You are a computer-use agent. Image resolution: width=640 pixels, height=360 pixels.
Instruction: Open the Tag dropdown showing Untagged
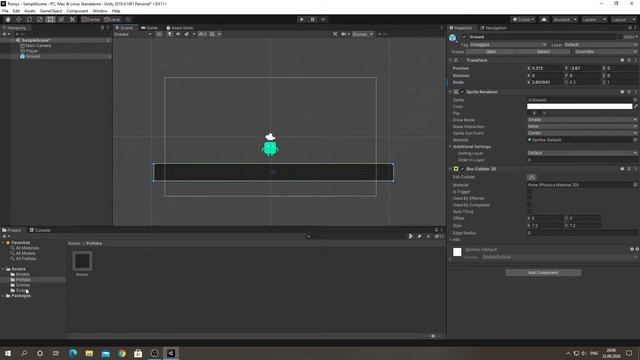click(508, 44)
